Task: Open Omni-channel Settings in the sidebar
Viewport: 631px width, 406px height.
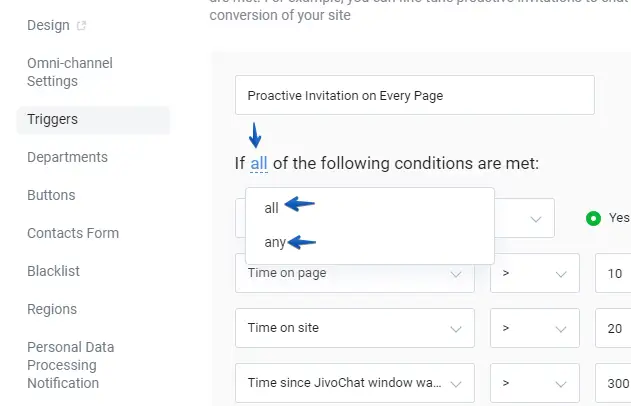Action: coord(69,72)
